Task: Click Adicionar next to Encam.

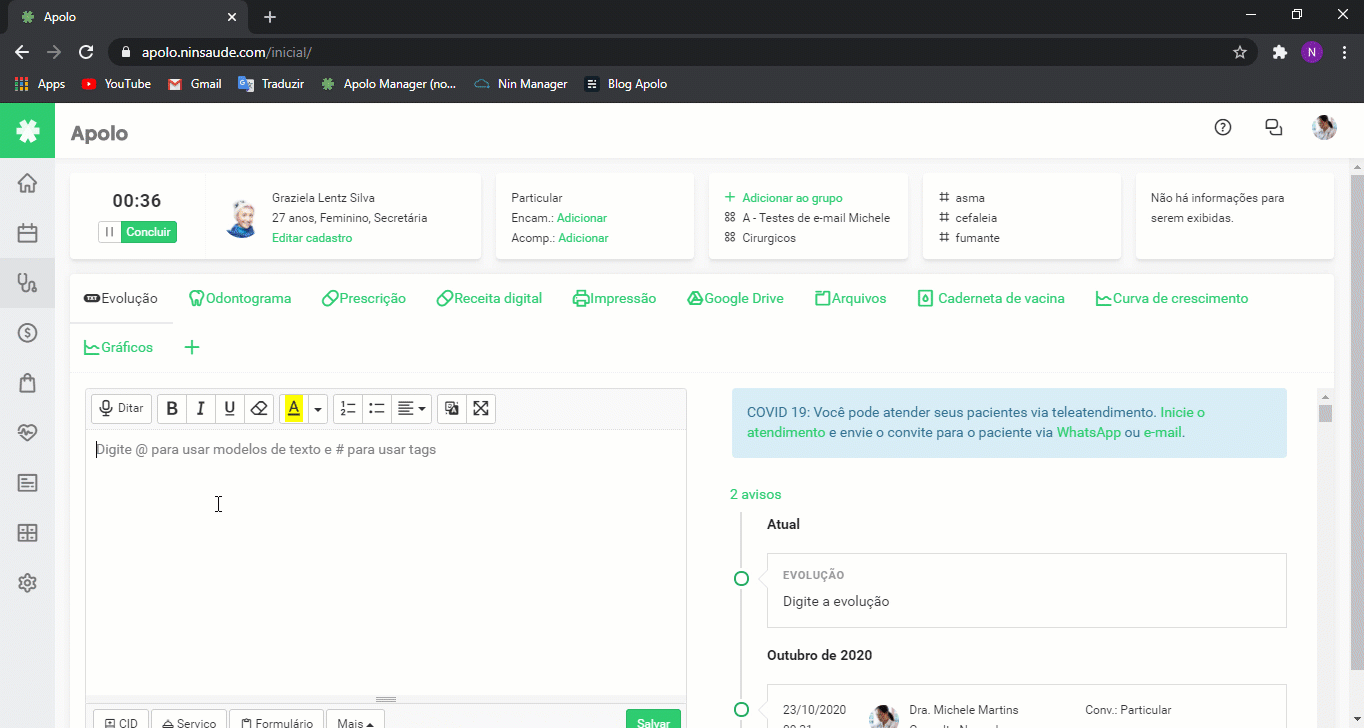Action: tap(582, 218)
